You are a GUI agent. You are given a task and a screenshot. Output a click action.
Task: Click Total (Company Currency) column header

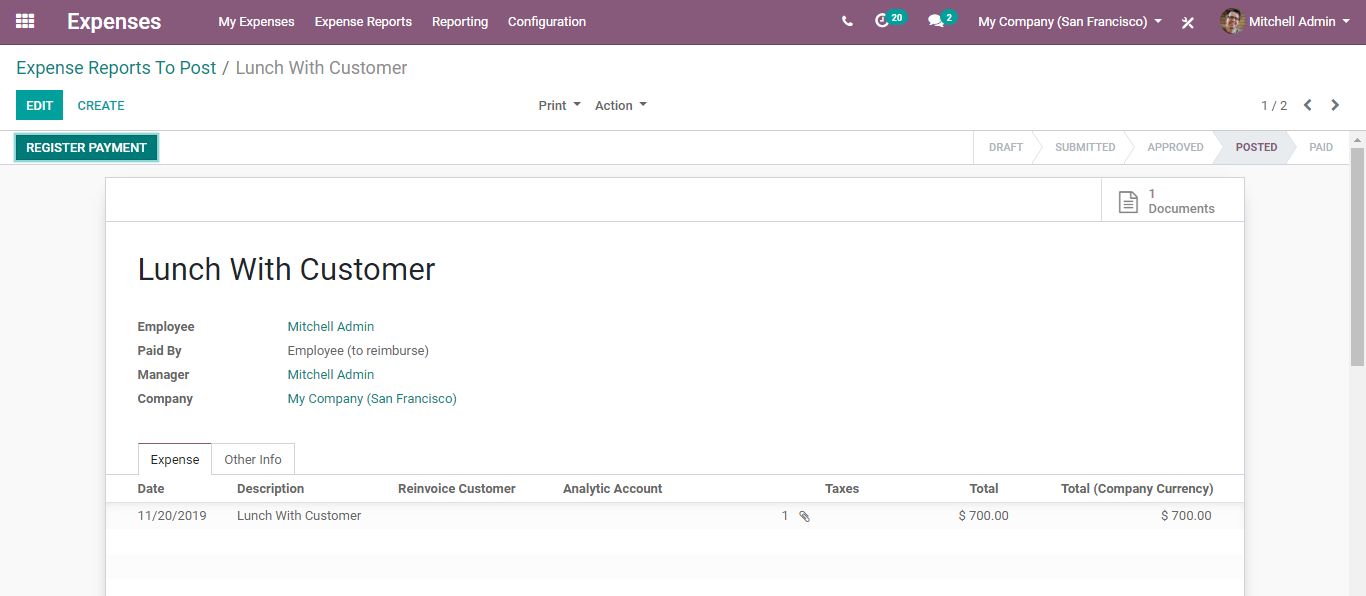(x=1137, y=489)
